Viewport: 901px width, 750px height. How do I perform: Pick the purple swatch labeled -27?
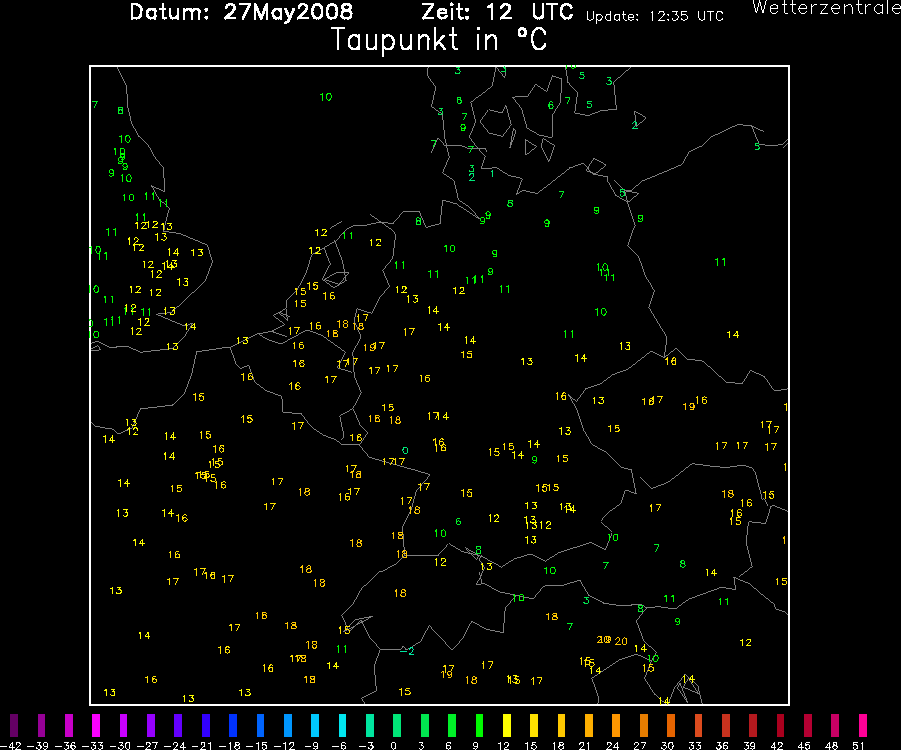(x=151, y=725)
